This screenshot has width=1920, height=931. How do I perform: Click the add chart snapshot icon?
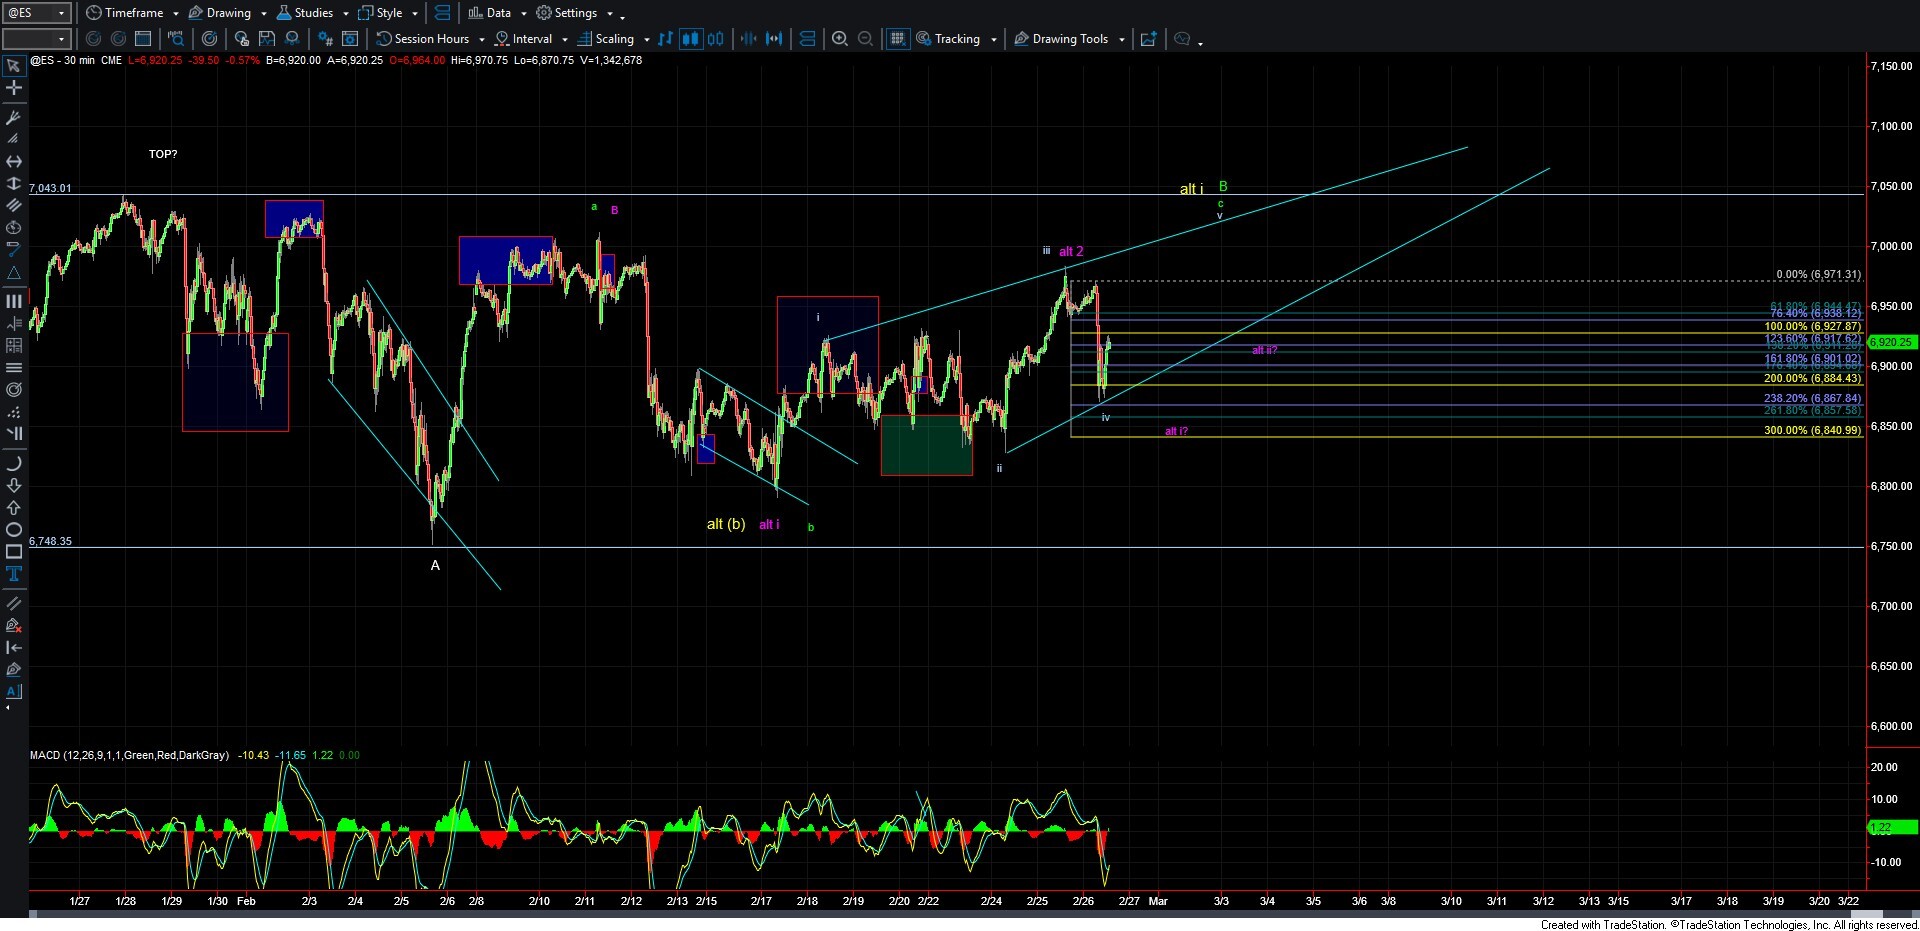coord(1149,39)
